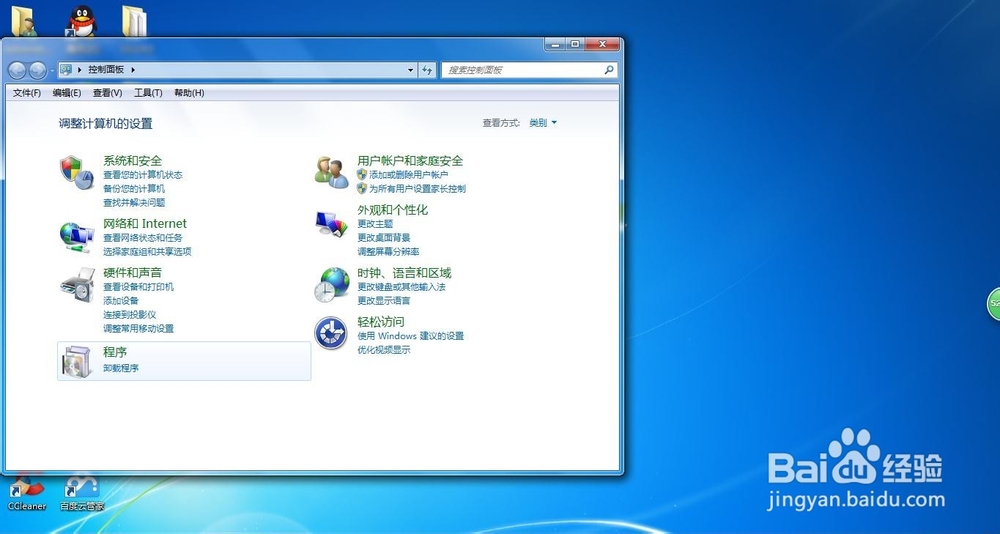Click 为所有用户设置家长控制 link

(x=418, y=189)
